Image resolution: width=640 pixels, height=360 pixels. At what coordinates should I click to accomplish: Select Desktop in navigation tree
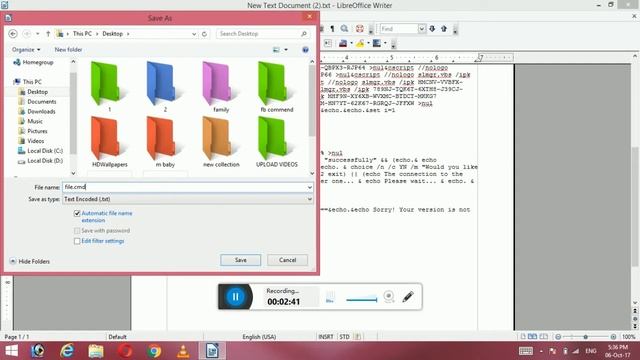[38, 92]
